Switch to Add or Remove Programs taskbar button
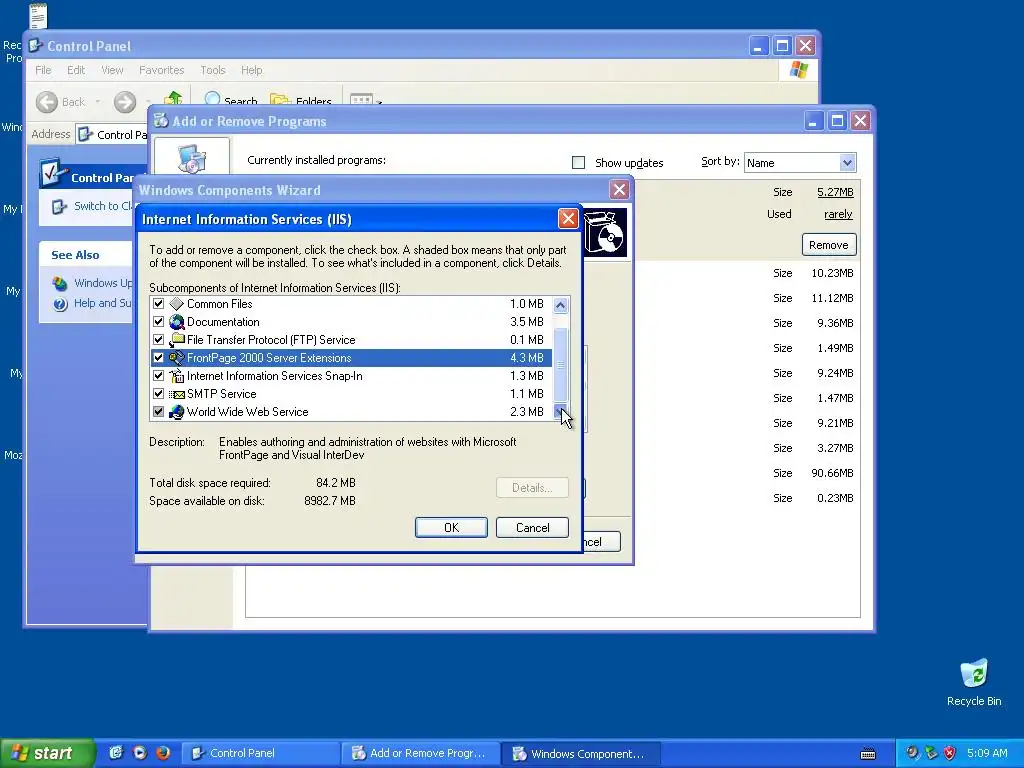Screen dimensions: 1024x768 (421, 753)
